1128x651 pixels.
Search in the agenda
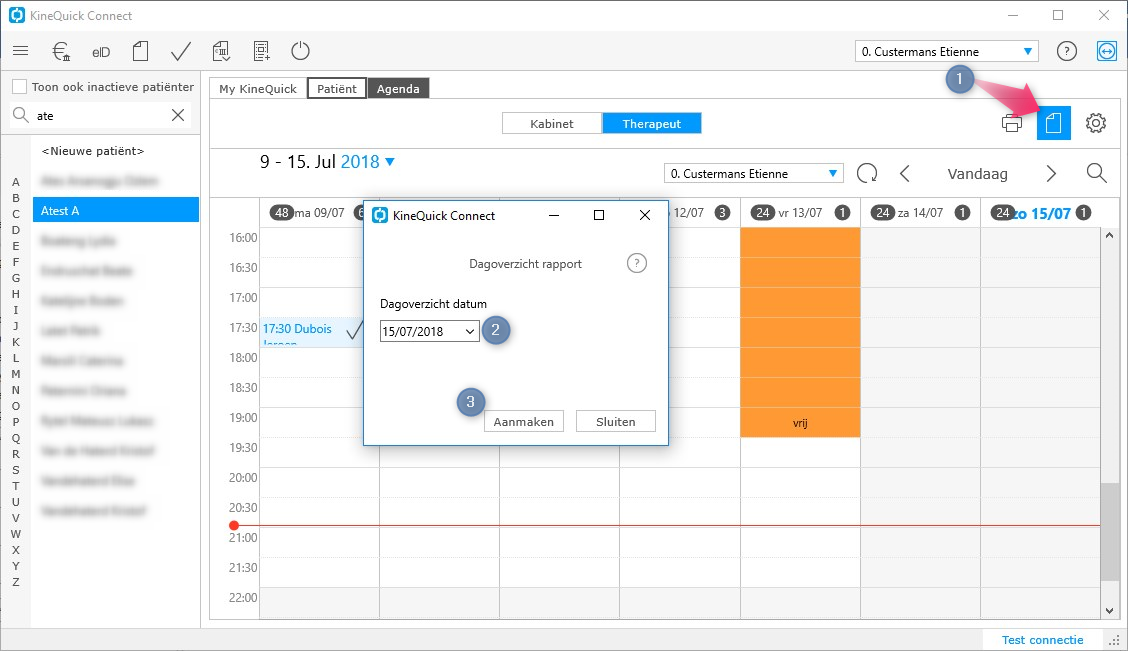[x=1096, y=173]
